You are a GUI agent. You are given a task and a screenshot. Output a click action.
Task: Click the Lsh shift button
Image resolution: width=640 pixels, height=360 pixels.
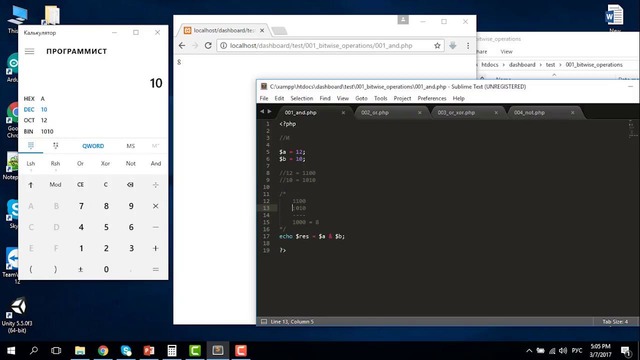31,164
